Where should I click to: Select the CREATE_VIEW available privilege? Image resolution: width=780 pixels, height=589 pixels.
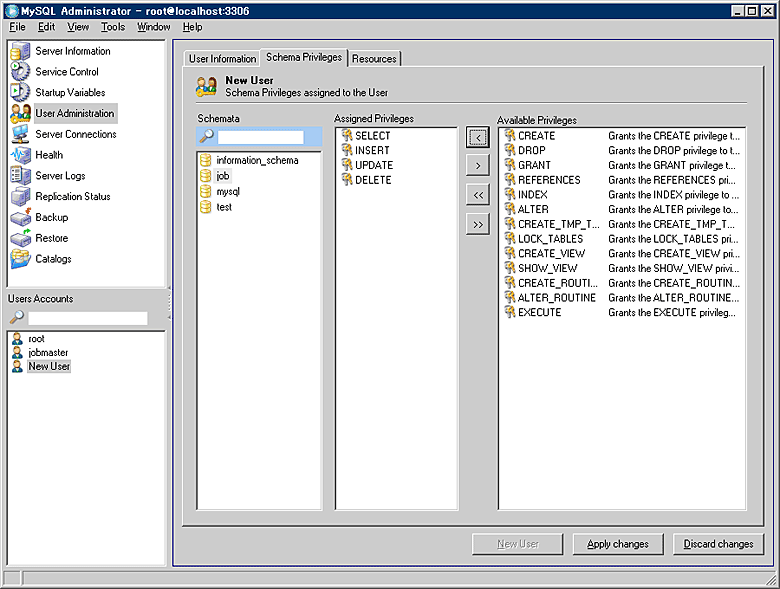551,254
